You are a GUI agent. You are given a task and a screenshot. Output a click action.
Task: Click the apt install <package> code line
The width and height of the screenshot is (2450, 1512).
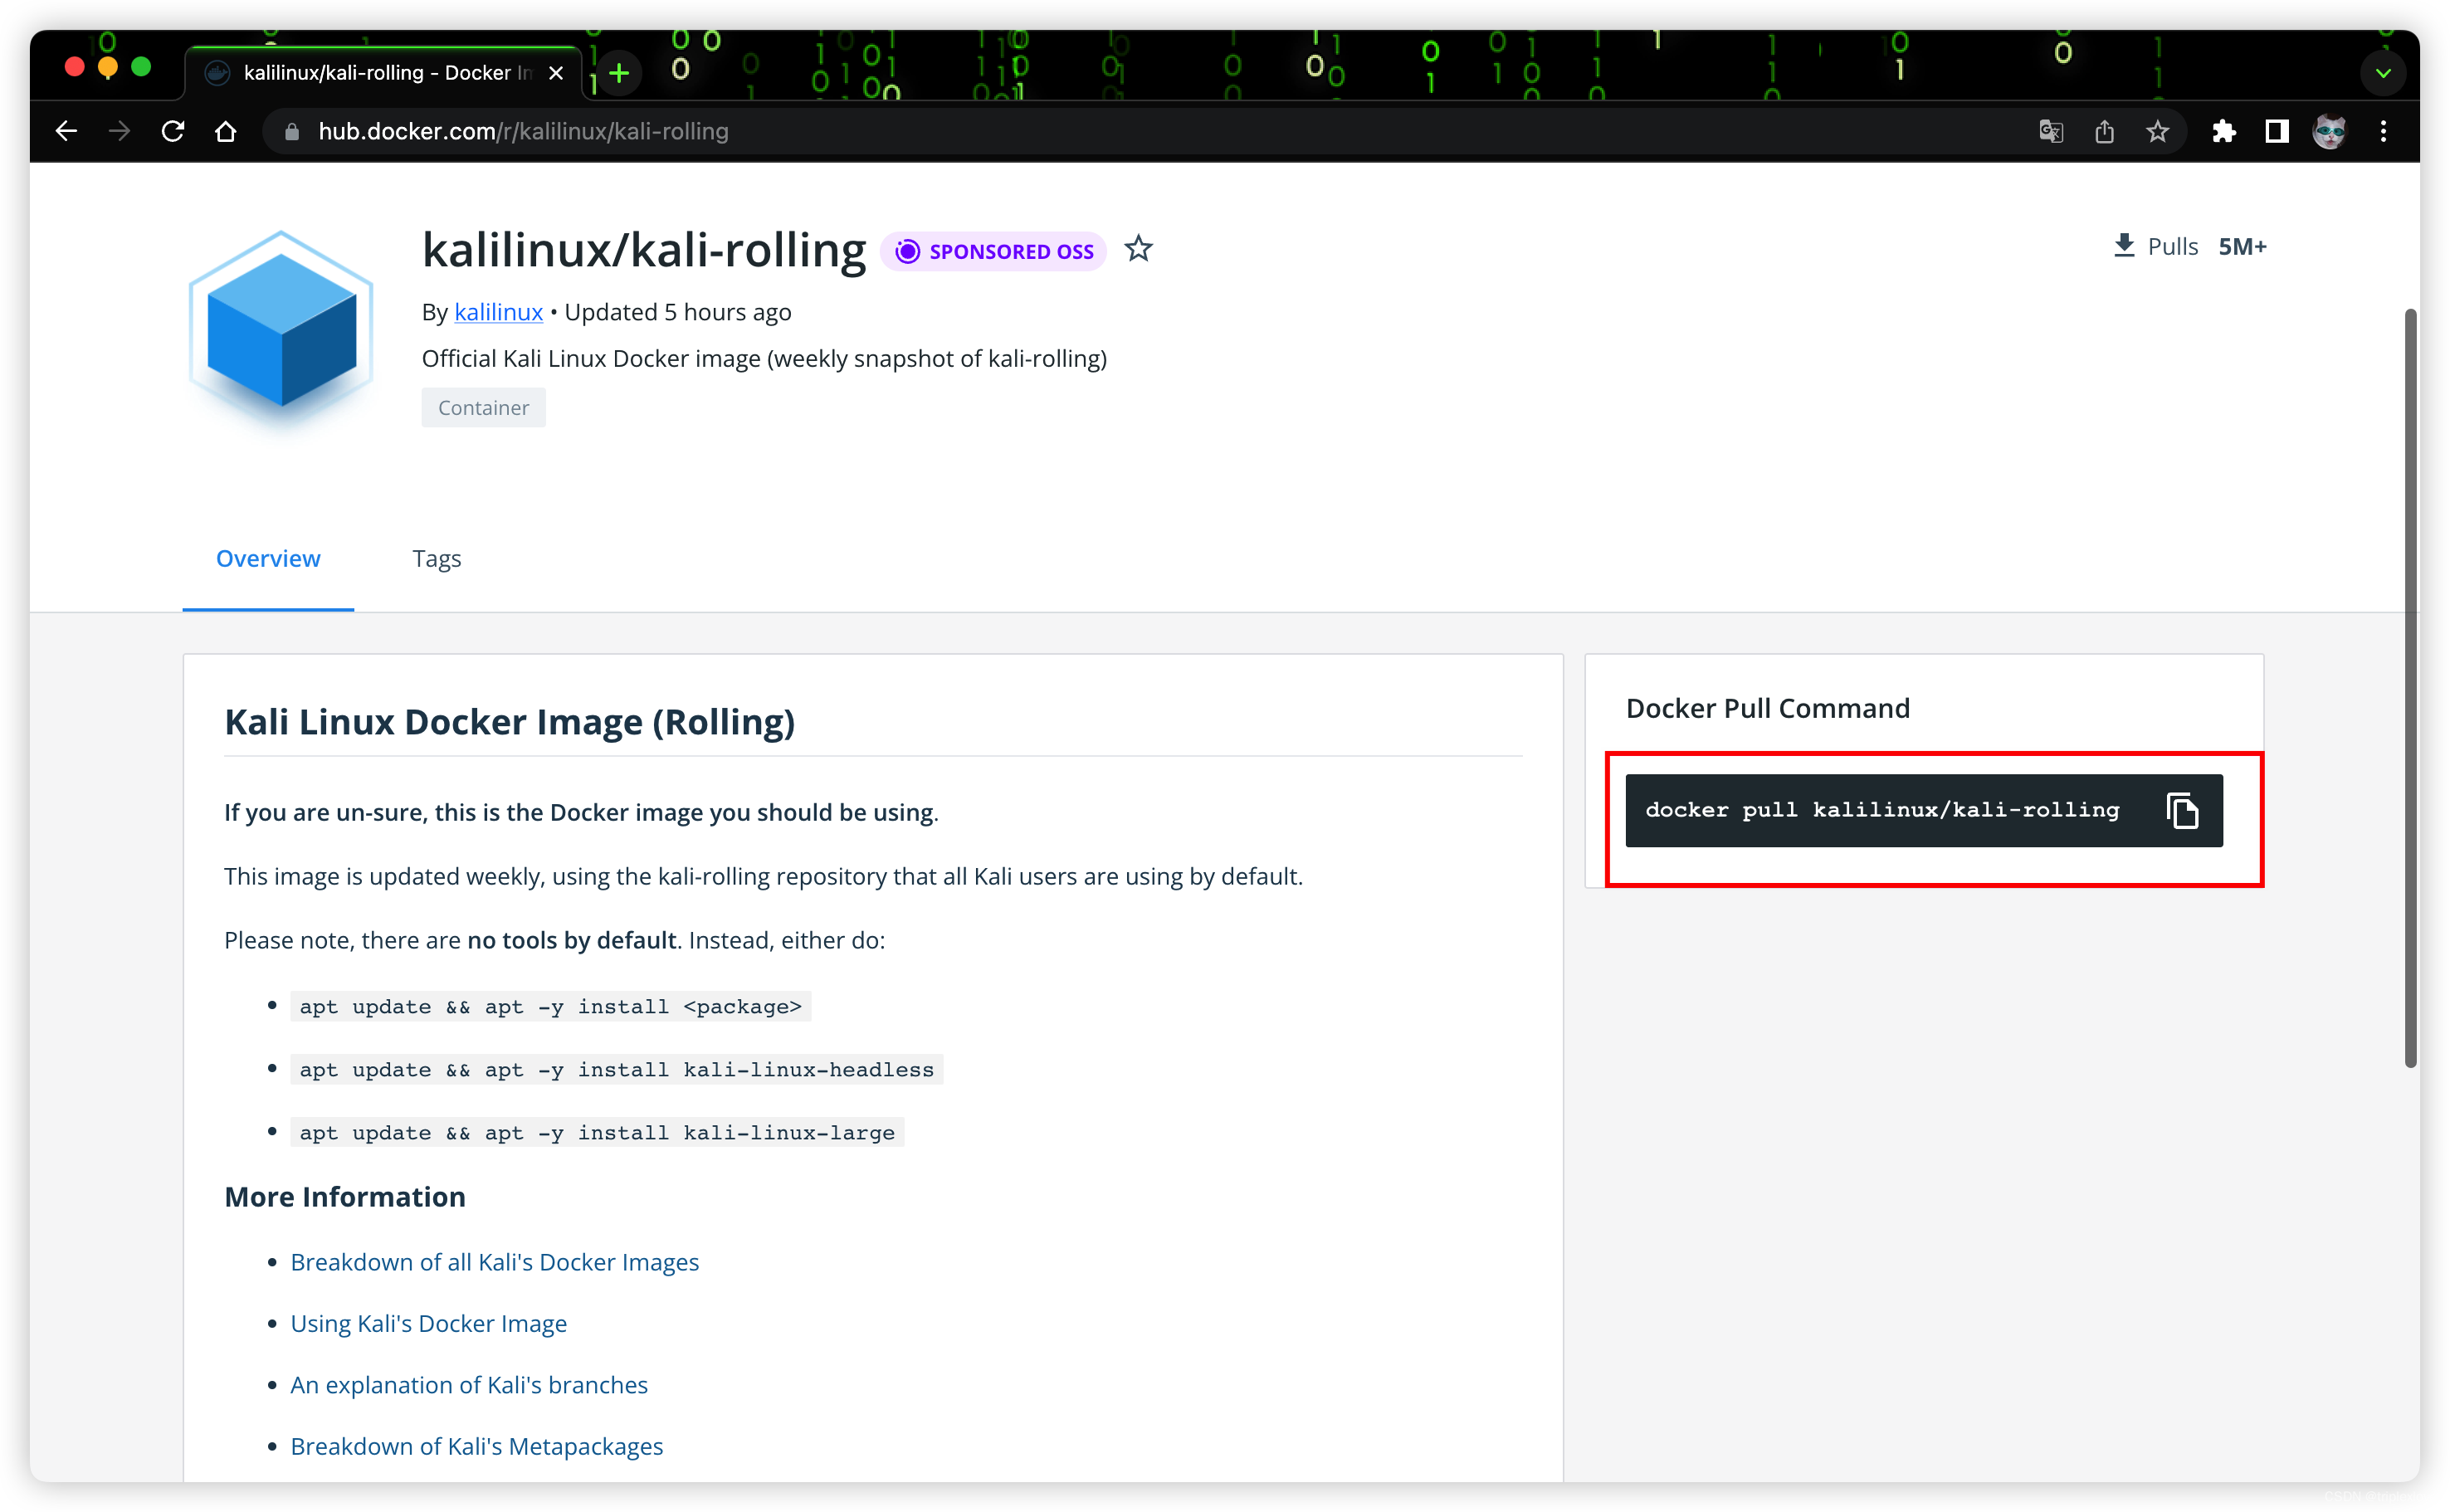pos(550,1006)
